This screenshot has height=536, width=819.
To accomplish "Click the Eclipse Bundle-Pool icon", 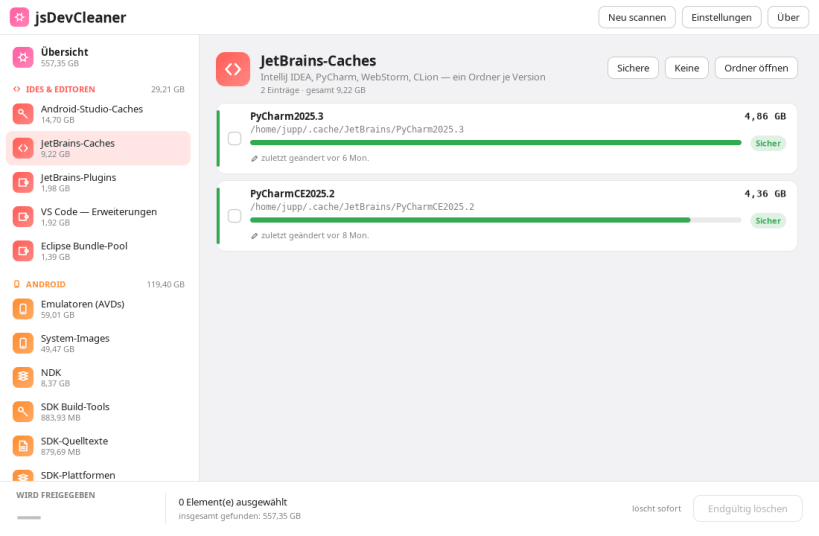I will point(23,251).
